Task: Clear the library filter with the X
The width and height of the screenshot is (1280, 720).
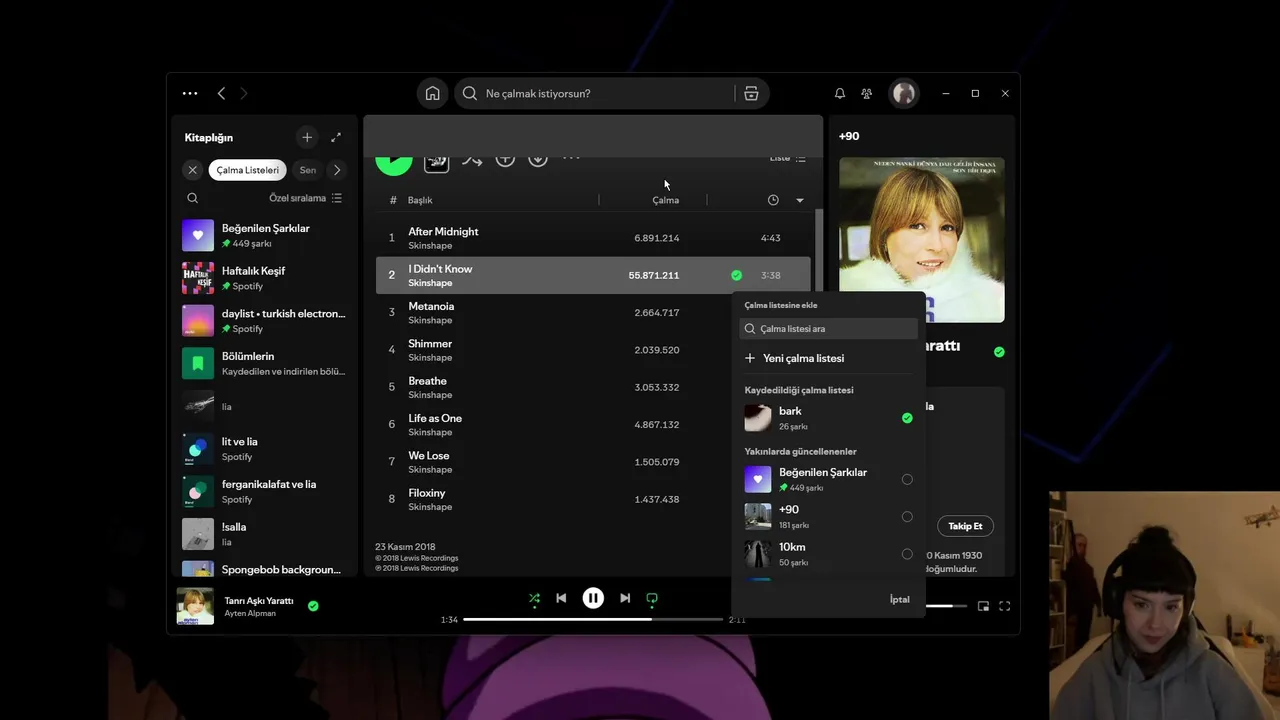Action: (193, 170)
